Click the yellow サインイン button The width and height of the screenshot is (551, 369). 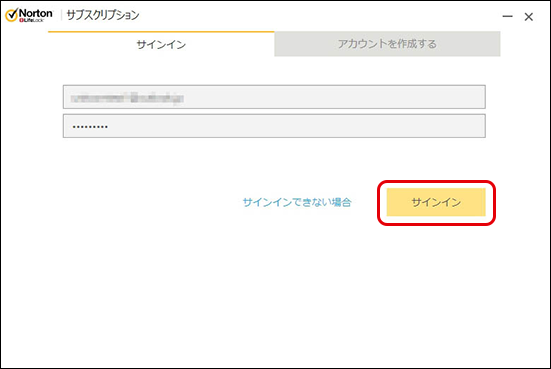[x=436, y=202]
